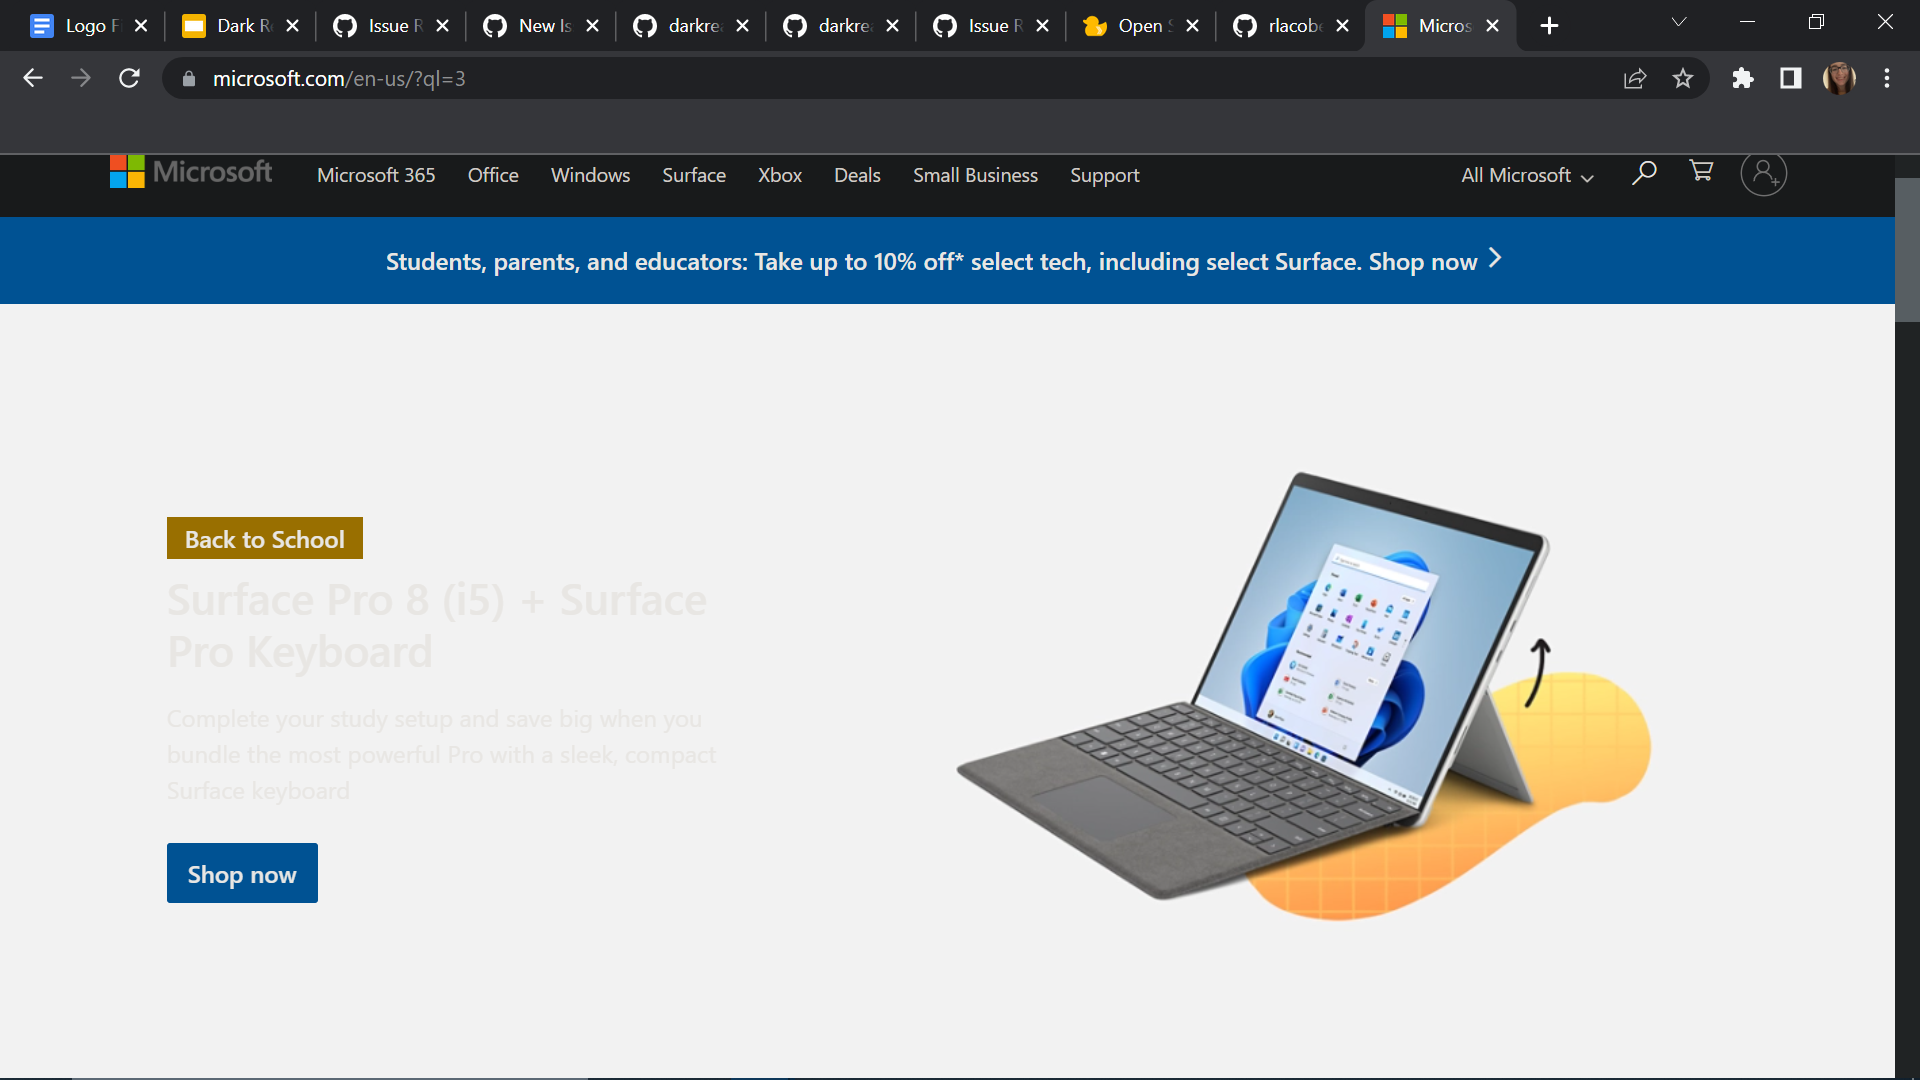Open the shopping cart

coord(1701,172)
